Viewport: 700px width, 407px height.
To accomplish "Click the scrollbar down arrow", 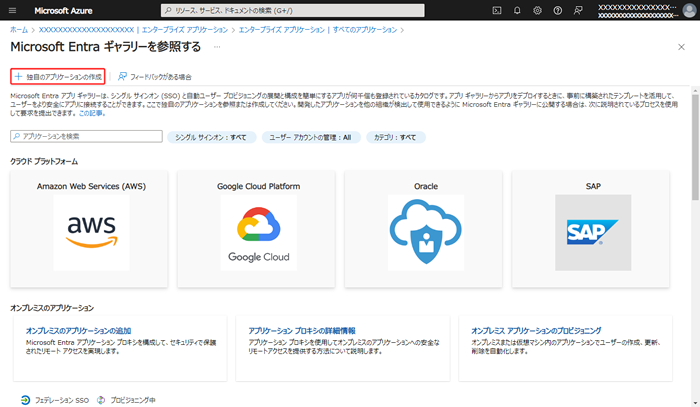I will tap(696, 403).
